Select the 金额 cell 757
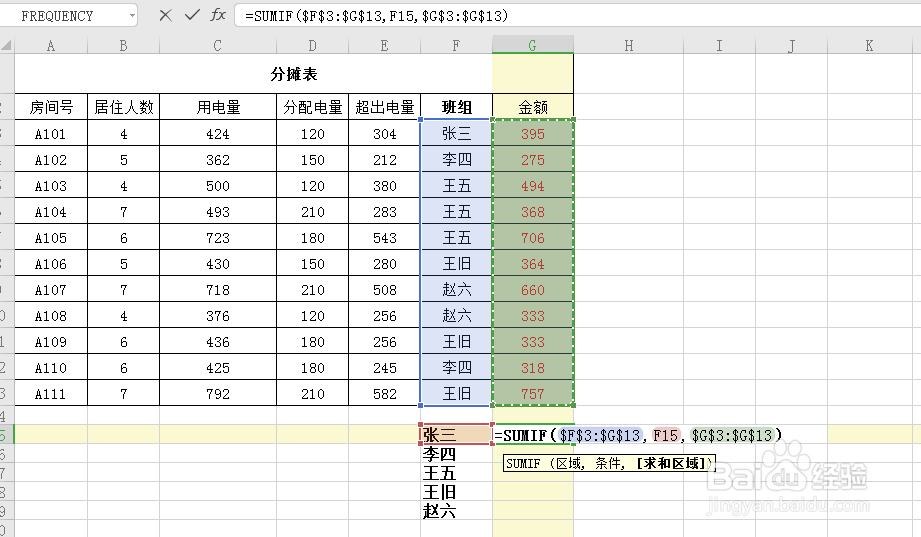The width and height of the screenshot is (921, 537). point(533,394)
